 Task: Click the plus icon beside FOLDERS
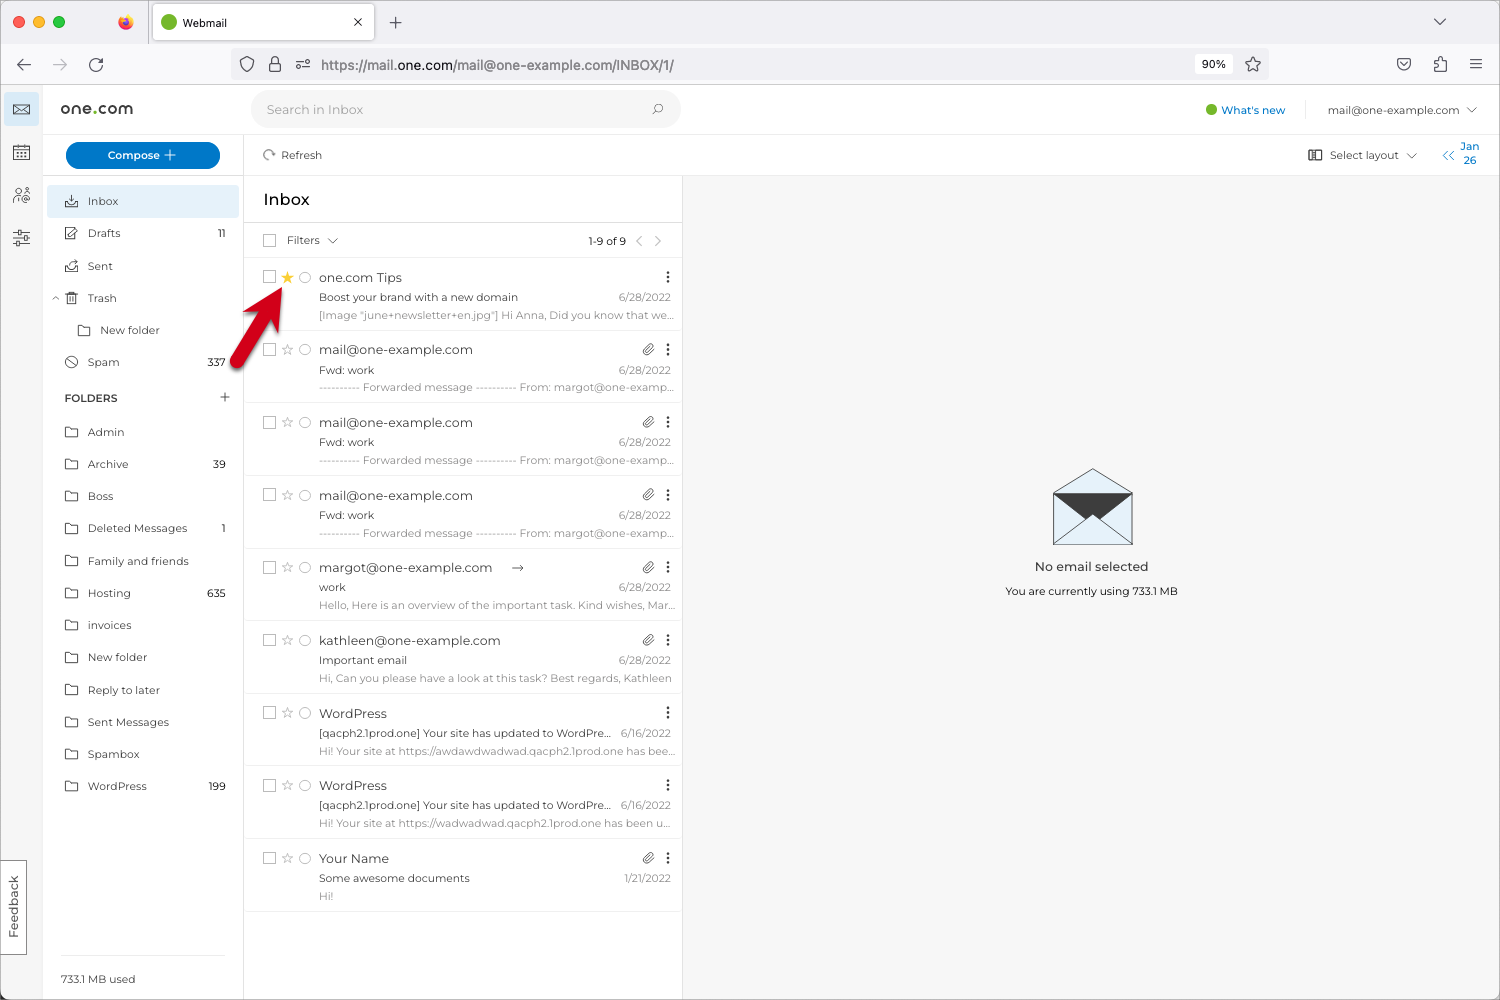point(225,398)
